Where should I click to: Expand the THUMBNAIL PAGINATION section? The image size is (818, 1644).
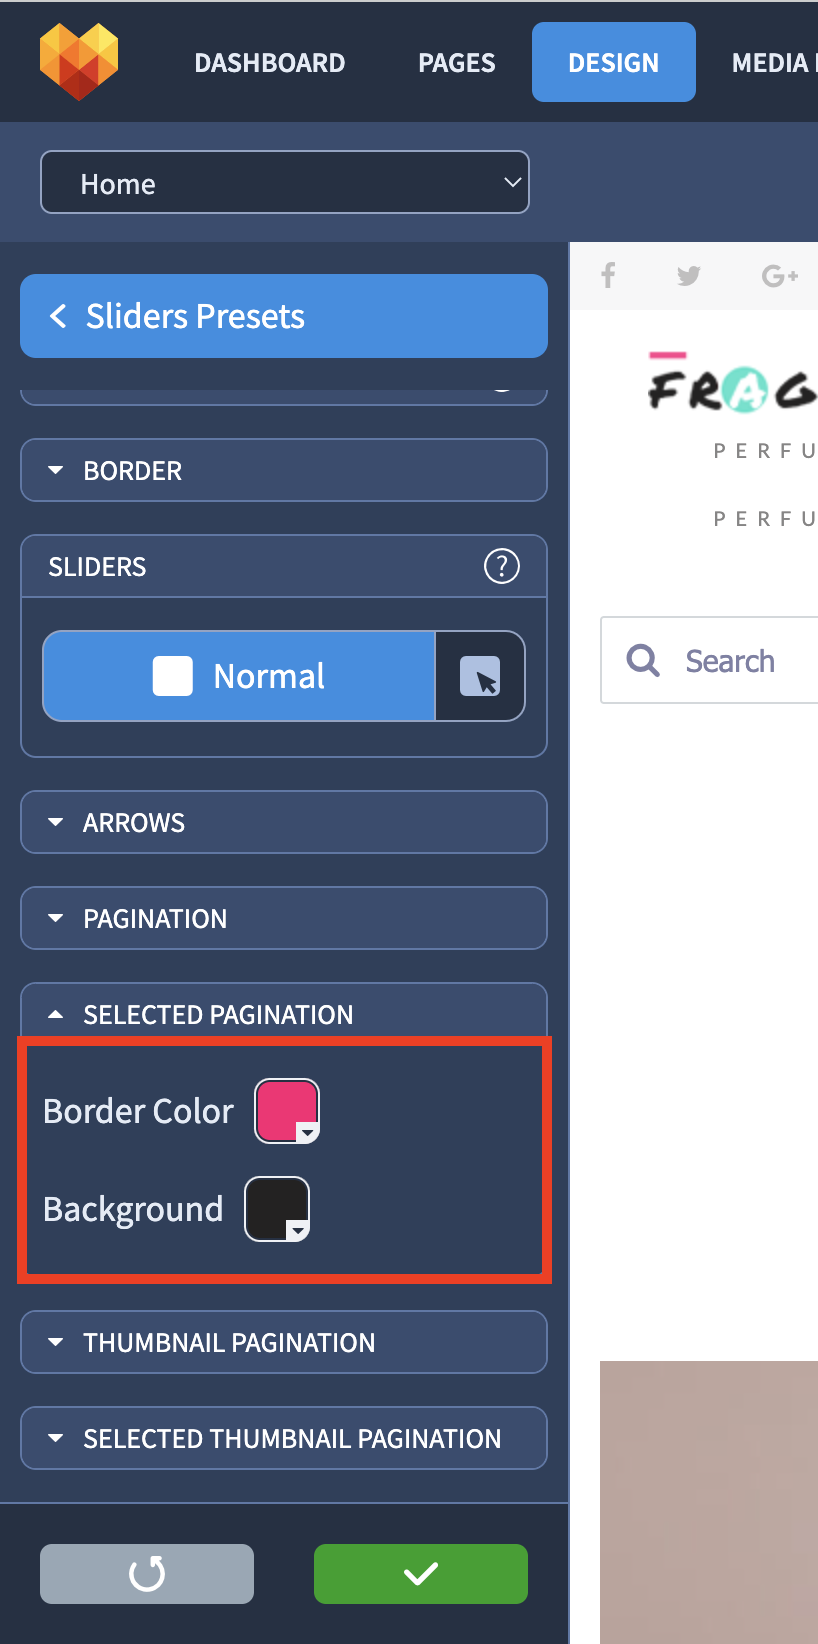[x=284, y=1342]
